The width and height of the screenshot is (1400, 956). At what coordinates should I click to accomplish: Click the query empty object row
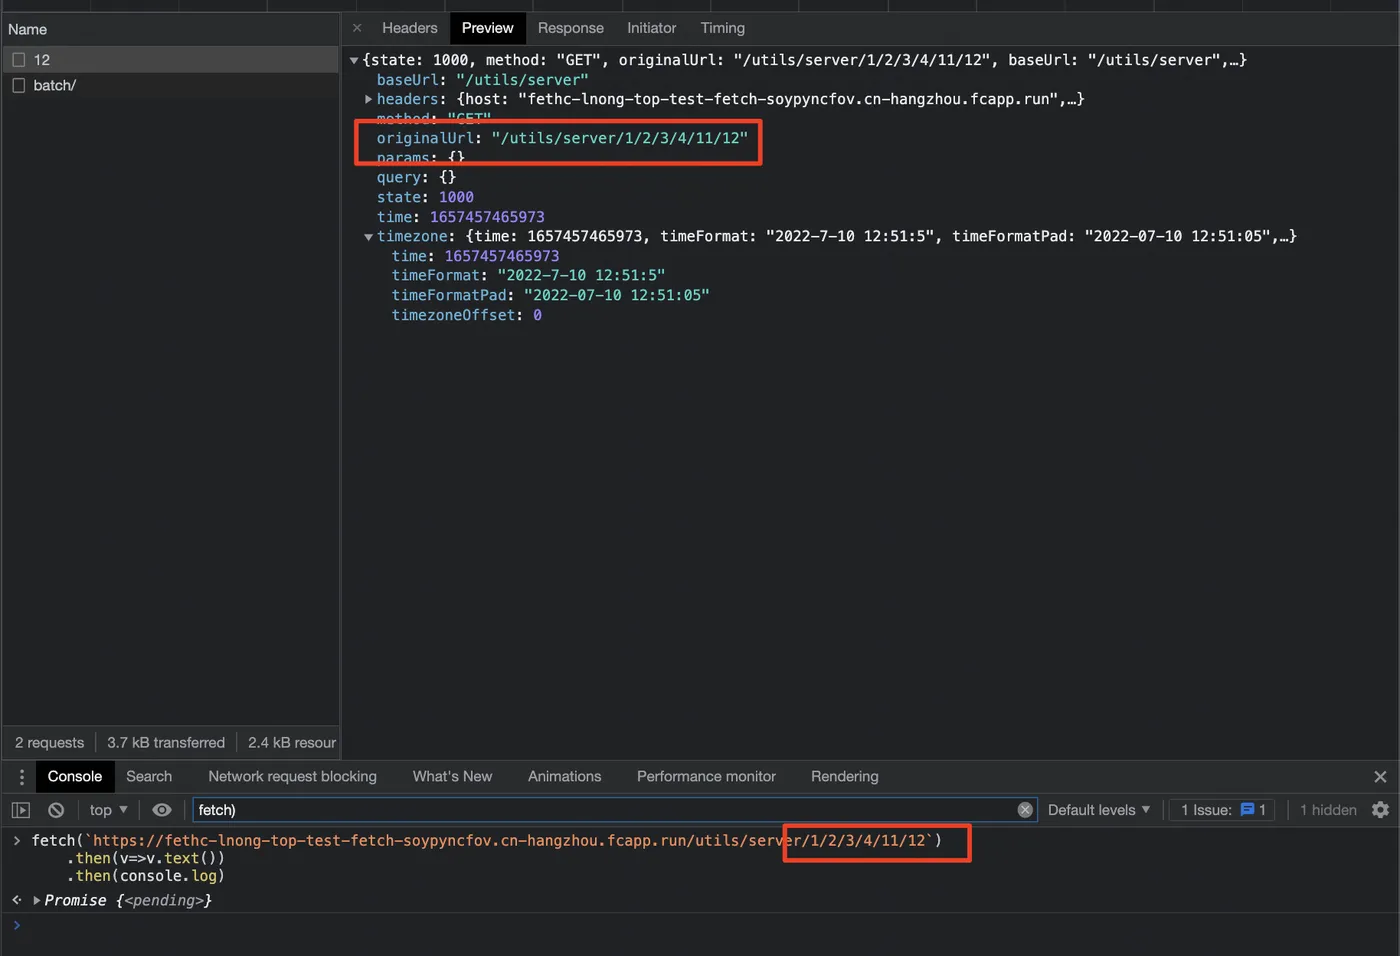pos(416,177)
